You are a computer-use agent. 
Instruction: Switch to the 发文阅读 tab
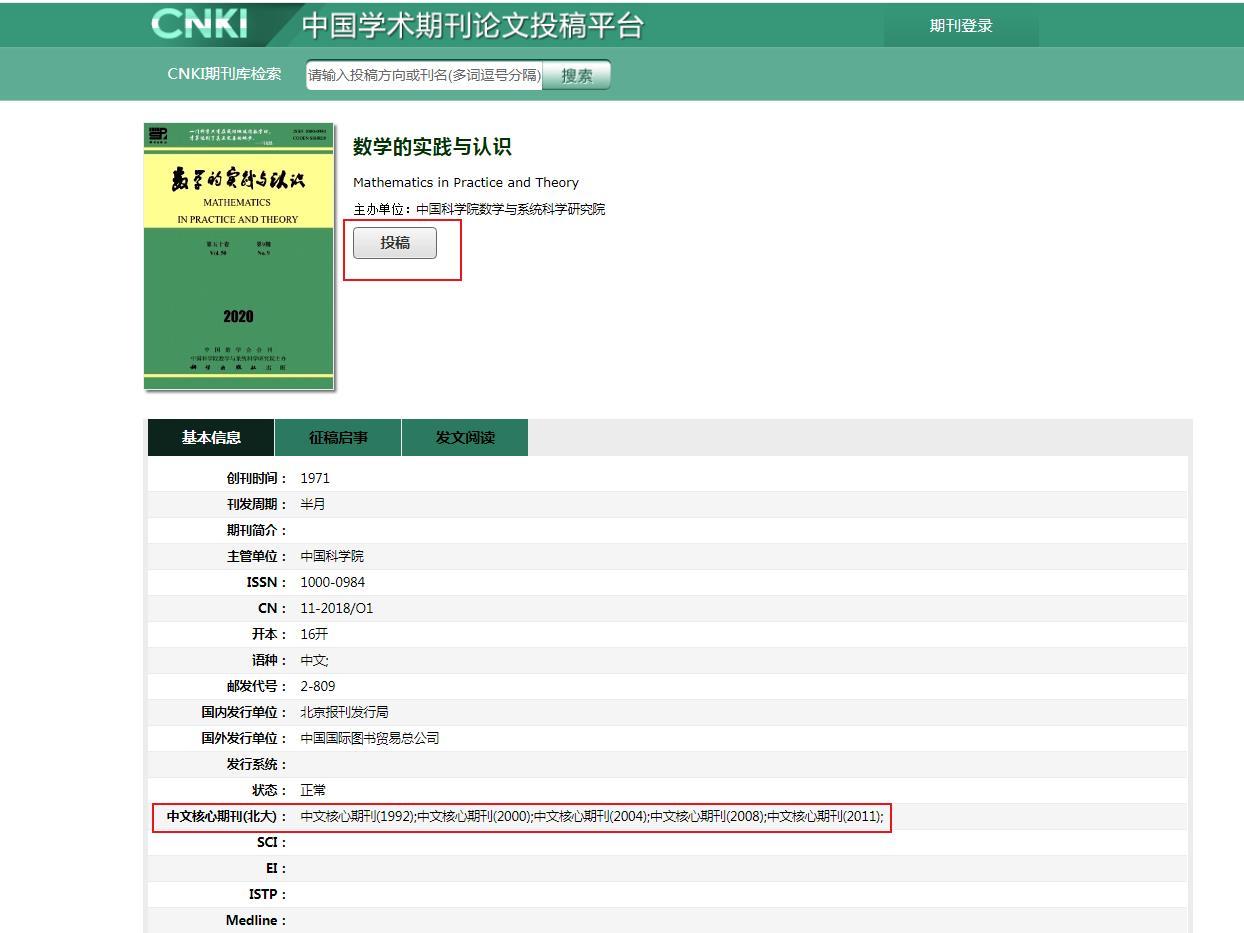pos(465,438)
